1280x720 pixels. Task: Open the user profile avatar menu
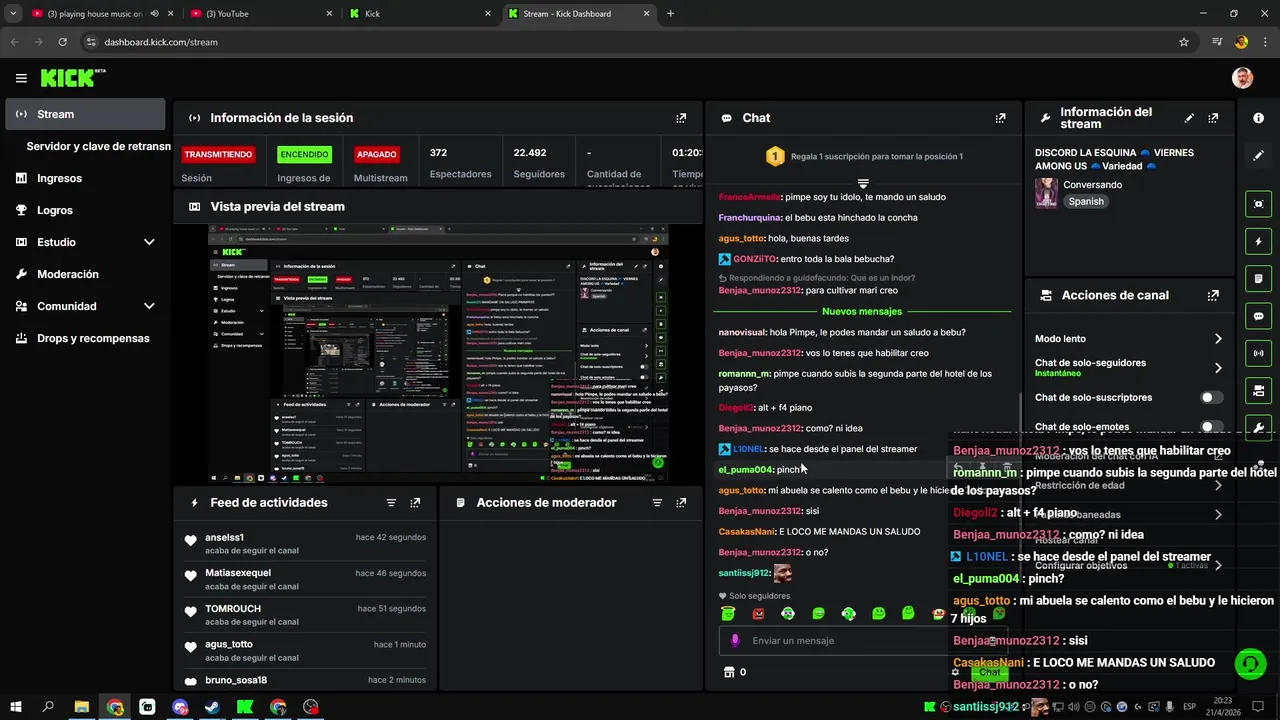coord(1242,78)
